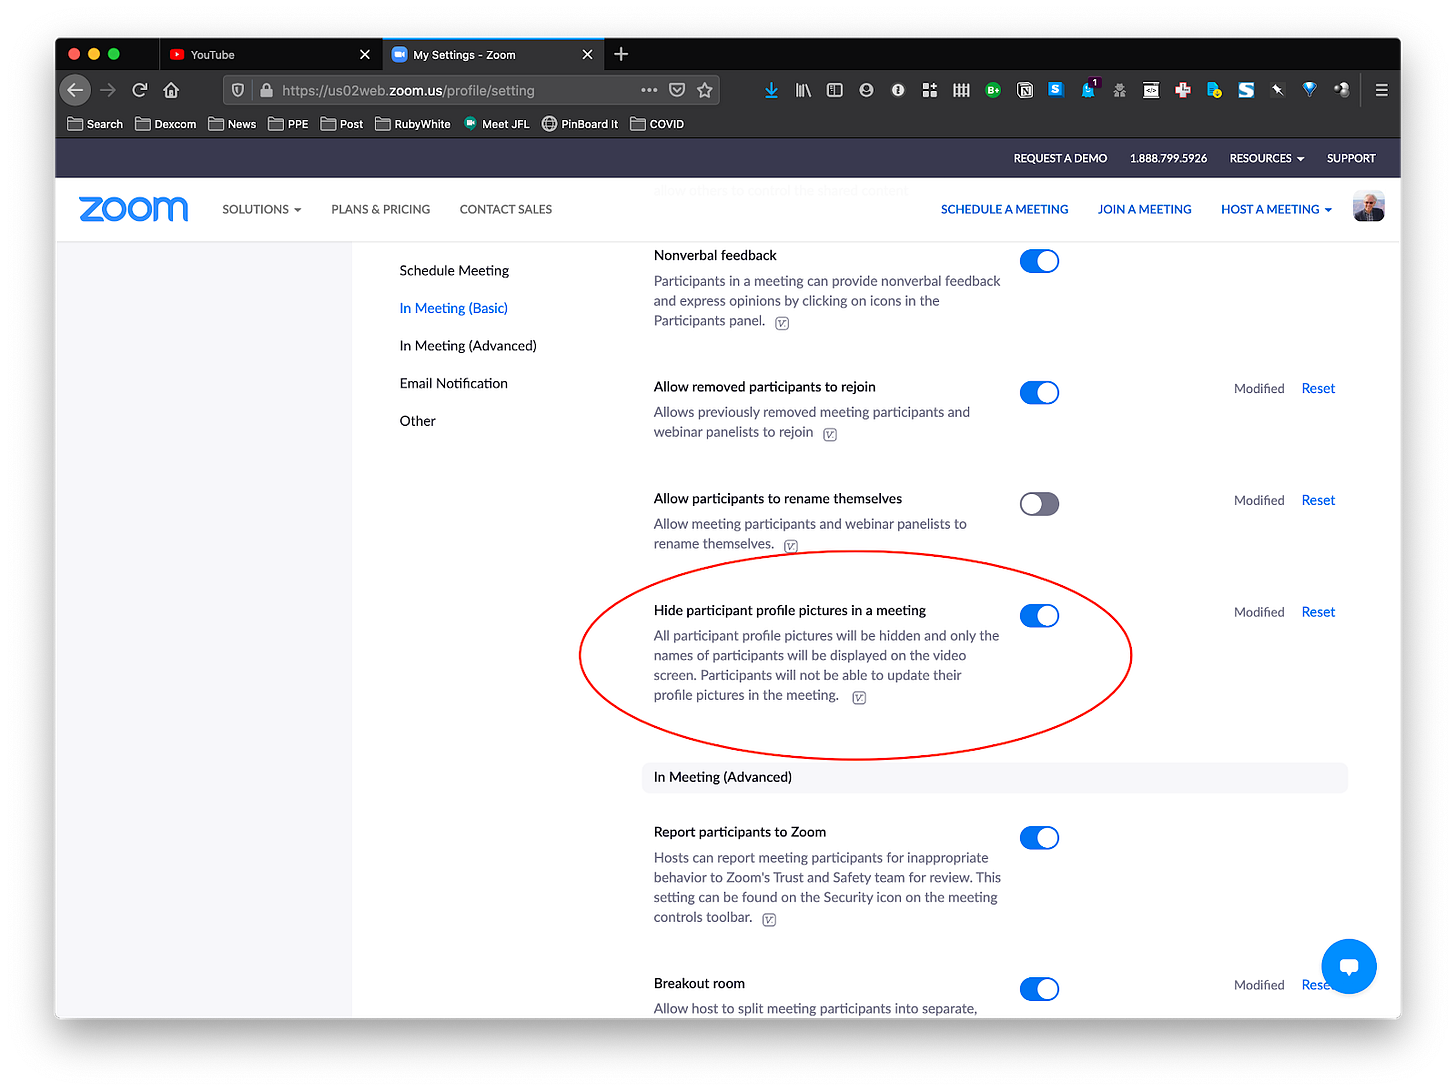Image resolution: width=1456 pixels, height=1091 pixels.
Task: Bookmark this page with the star icon
Action: 705,90
